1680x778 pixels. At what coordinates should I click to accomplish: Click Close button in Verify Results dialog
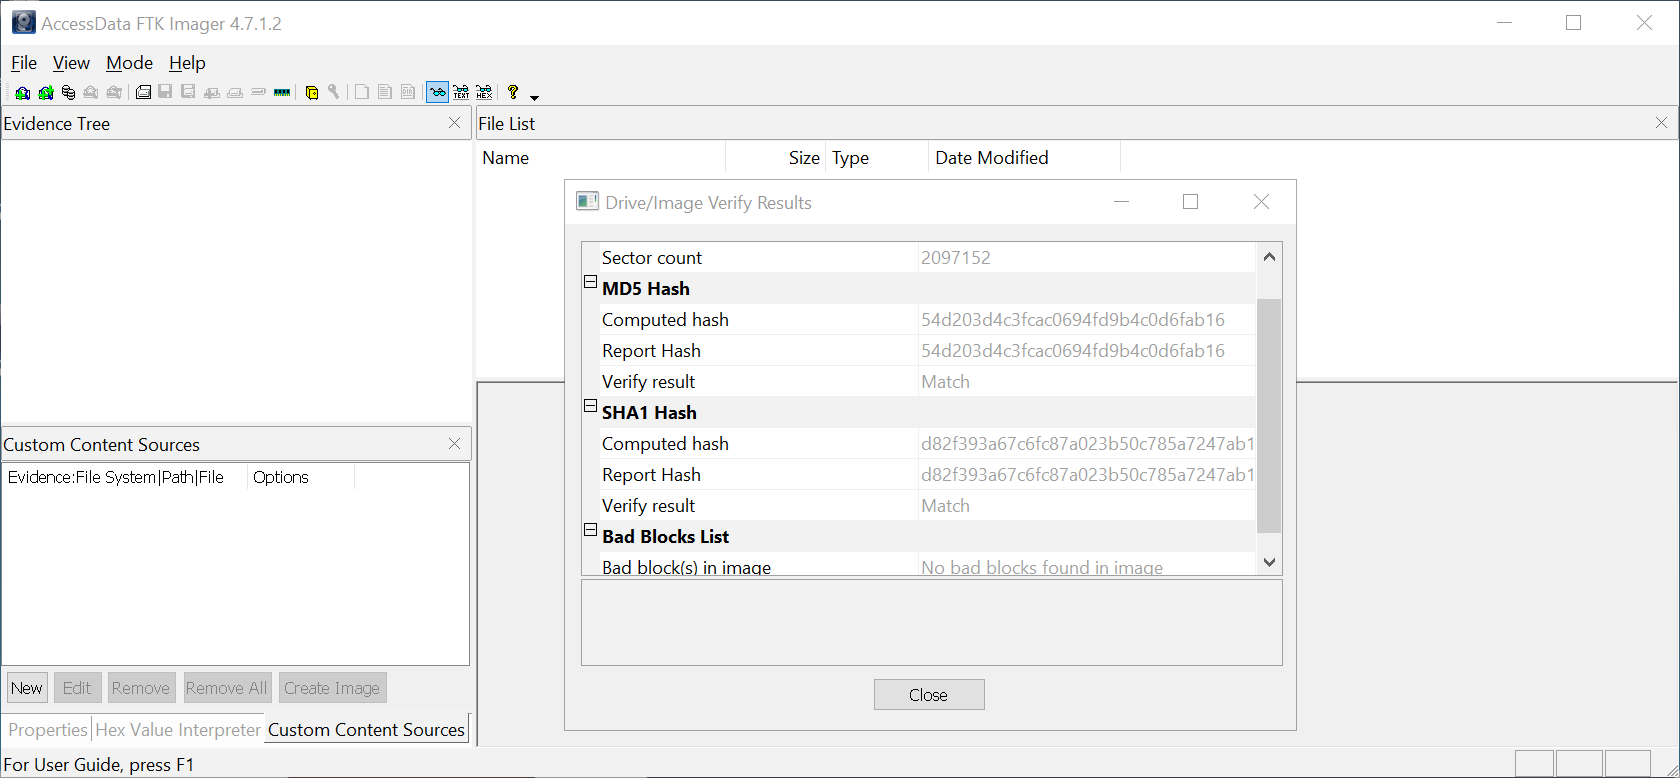929,695
